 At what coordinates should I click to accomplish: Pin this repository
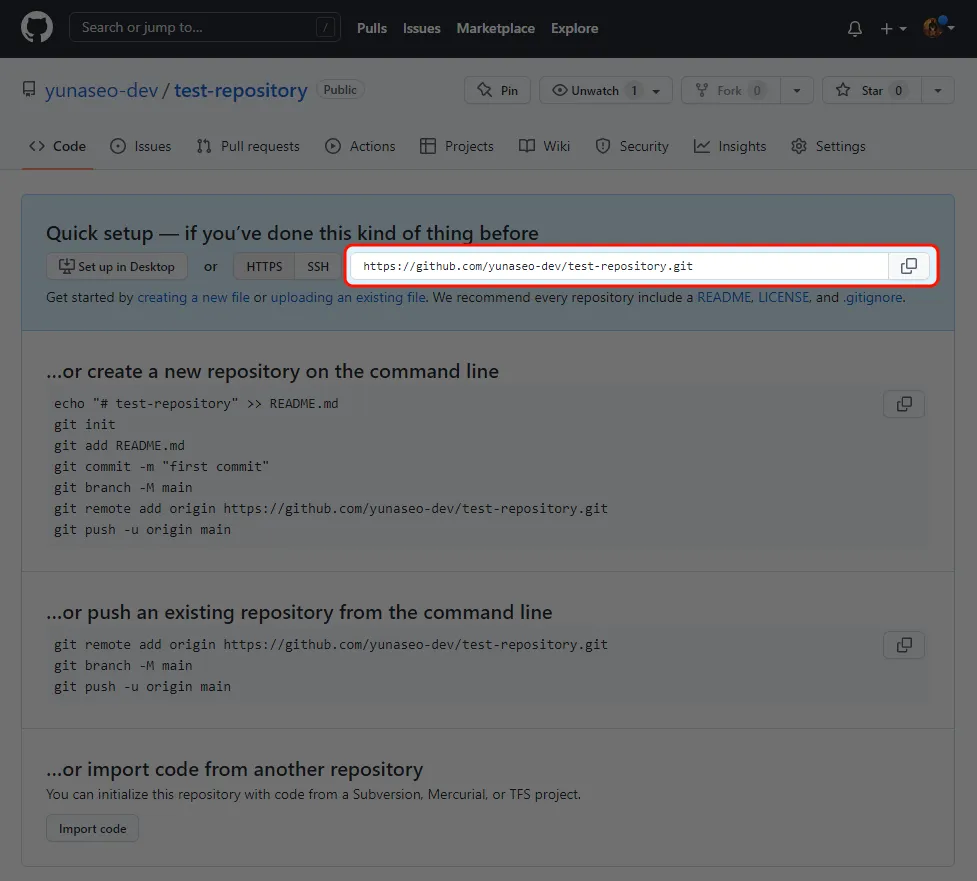497,90
